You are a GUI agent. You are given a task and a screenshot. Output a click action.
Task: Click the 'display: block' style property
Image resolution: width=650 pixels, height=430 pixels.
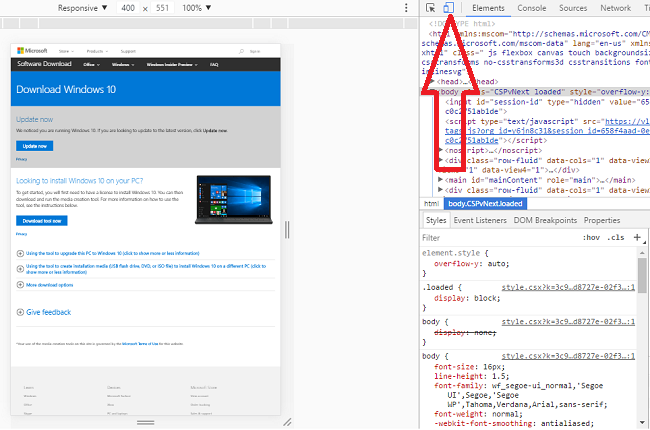click(467, 298)
